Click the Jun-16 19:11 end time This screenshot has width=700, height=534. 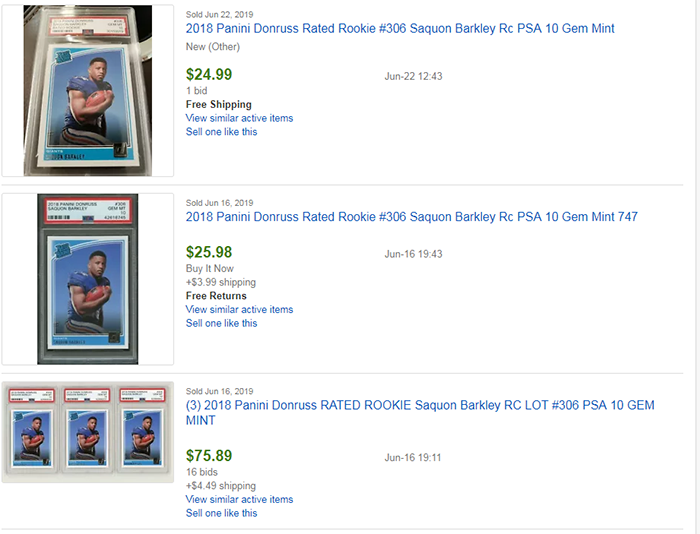click(x=413, y=458)
